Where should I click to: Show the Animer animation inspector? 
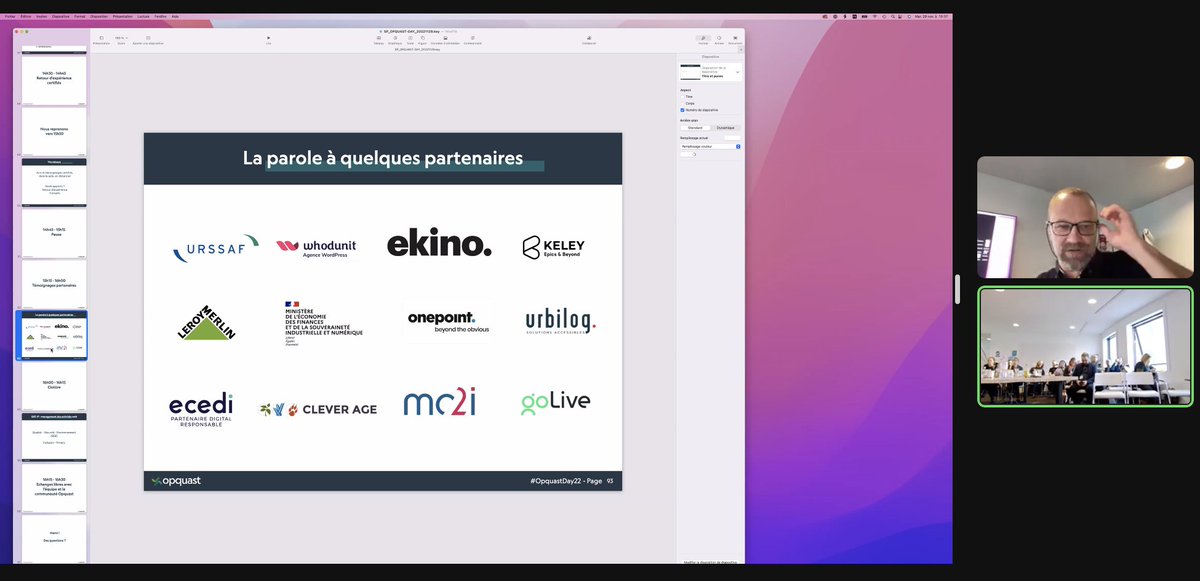[x=719, y=40]
